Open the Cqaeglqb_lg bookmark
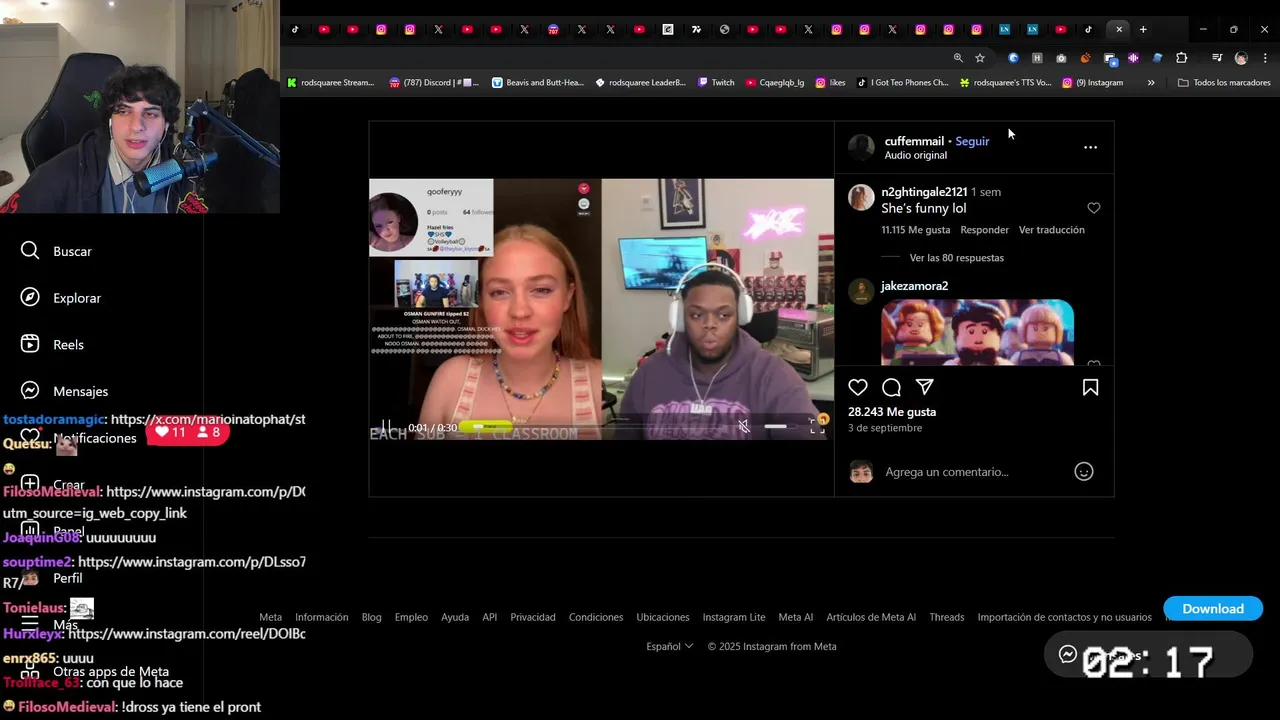 pyautogui.click(x=775, y=83)
